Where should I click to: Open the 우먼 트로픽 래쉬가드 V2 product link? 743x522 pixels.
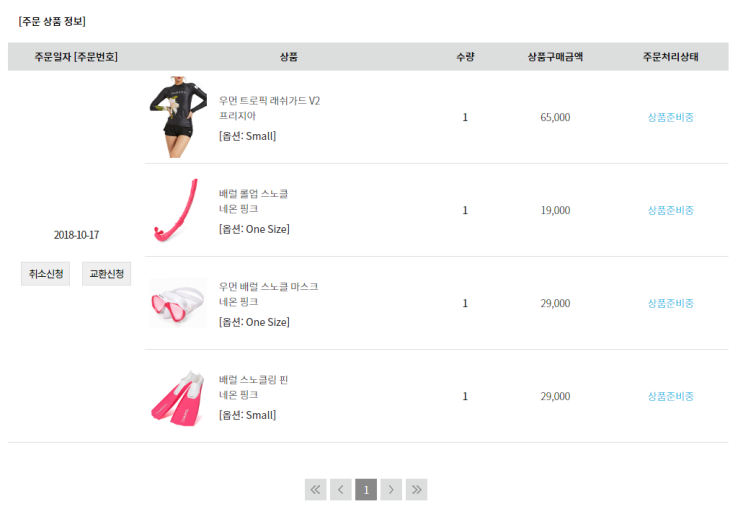tap(269, 101)
